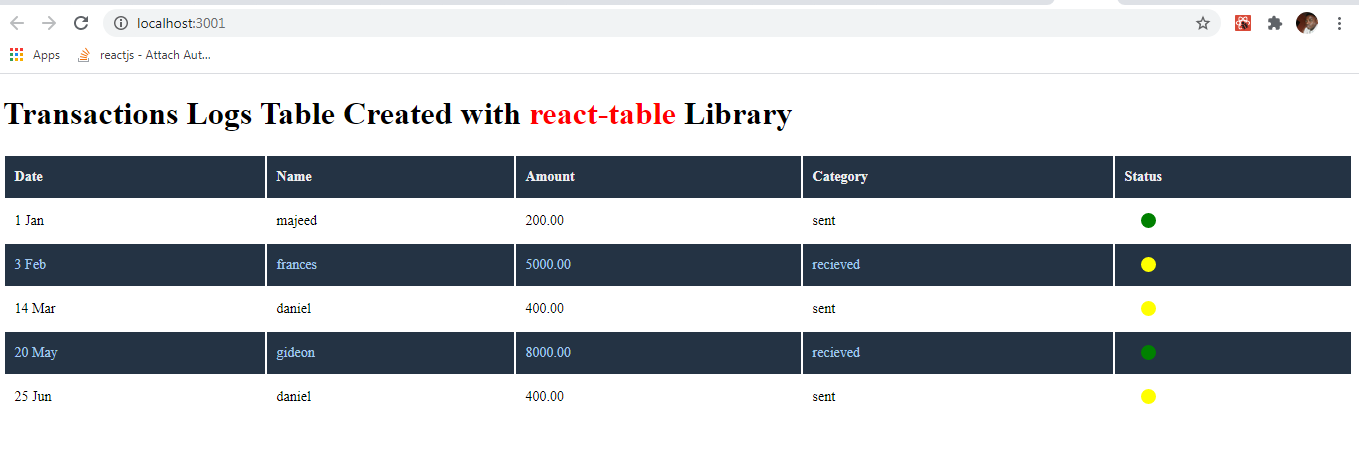The image size is (1359, 455).
Task: Click the yellow status dot in 25 Jun row
Action: tap(1148, 397)
